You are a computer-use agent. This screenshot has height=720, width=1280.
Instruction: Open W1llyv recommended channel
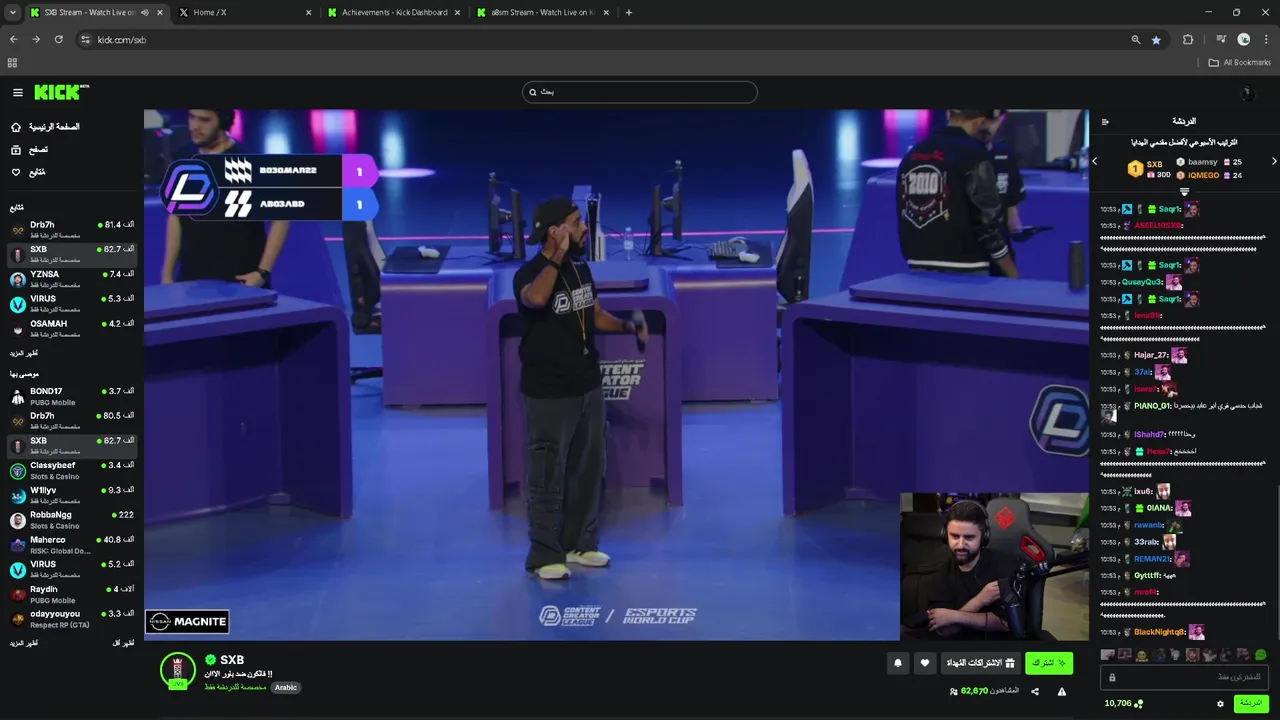tap(71, 495)
